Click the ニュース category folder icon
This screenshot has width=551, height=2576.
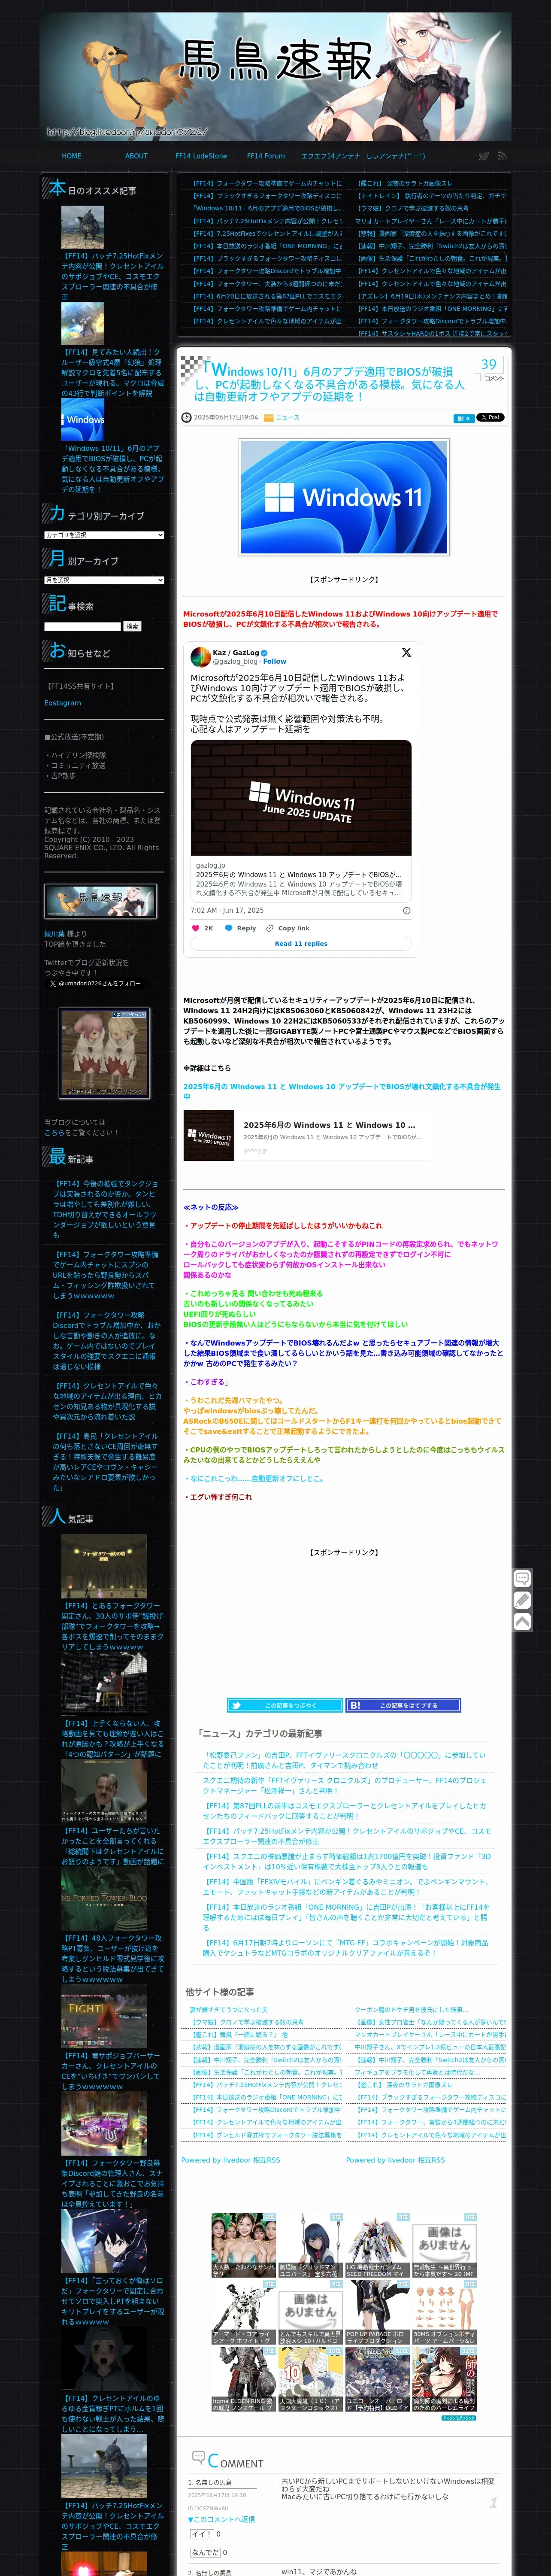268,418
